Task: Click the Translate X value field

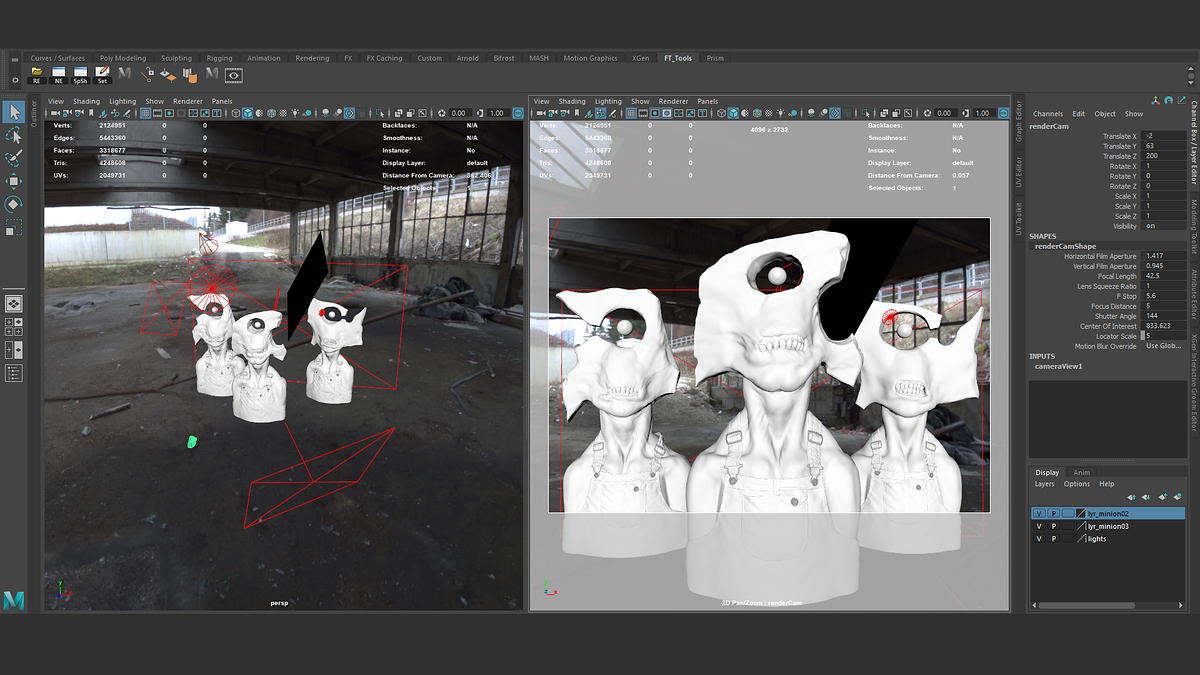Action: tap(1165, 136)
